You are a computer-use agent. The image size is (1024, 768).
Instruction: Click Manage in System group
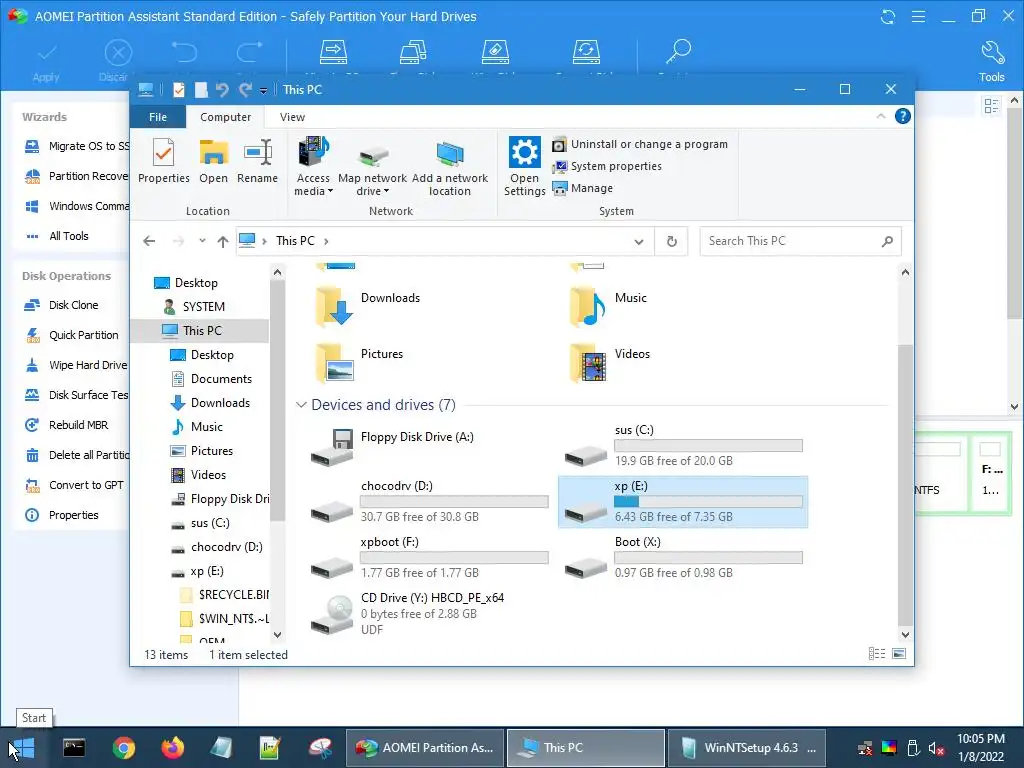[583, 188]
